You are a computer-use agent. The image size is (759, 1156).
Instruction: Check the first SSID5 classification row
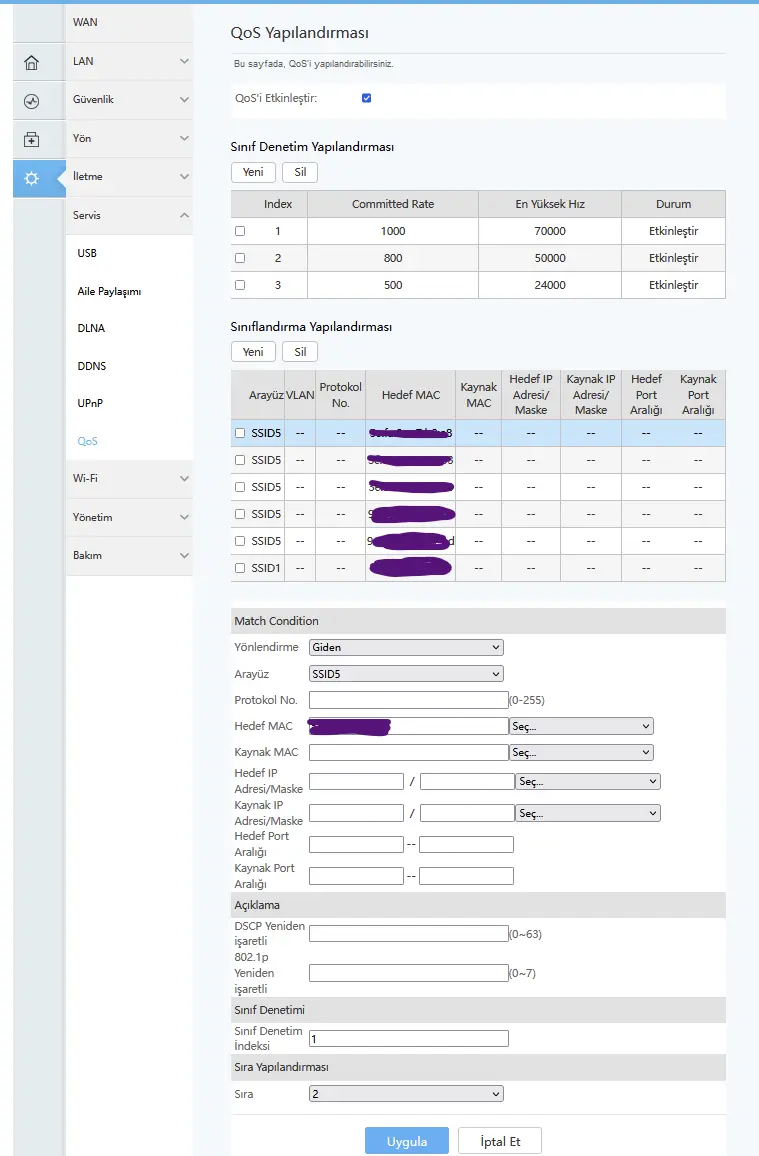[x=239, y=433]
